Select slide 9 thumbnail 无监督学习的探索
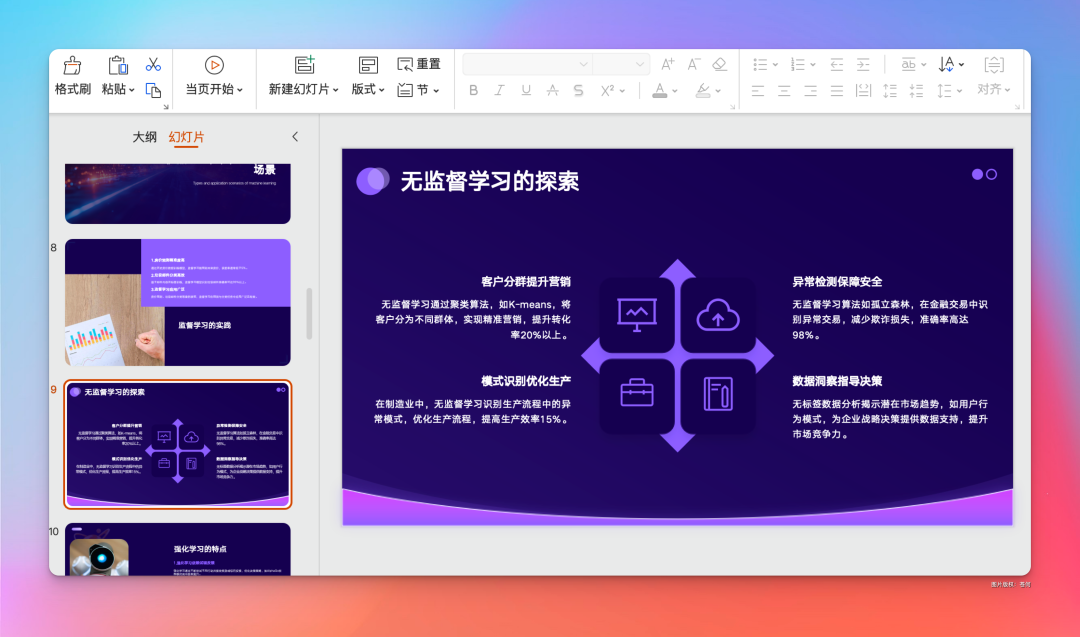 tap(178, 444)
